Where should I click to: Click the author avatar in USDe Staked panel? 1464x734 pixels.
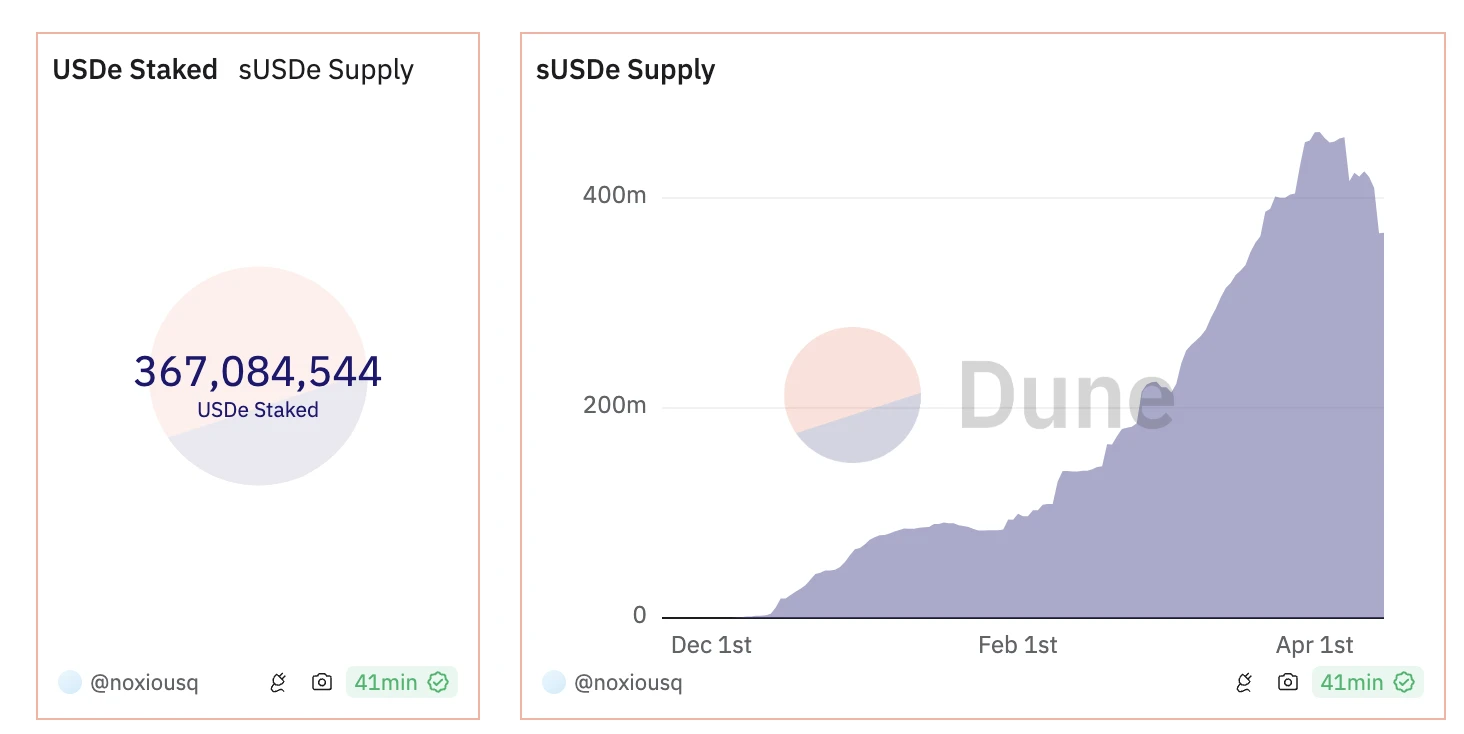click(70, 683)
